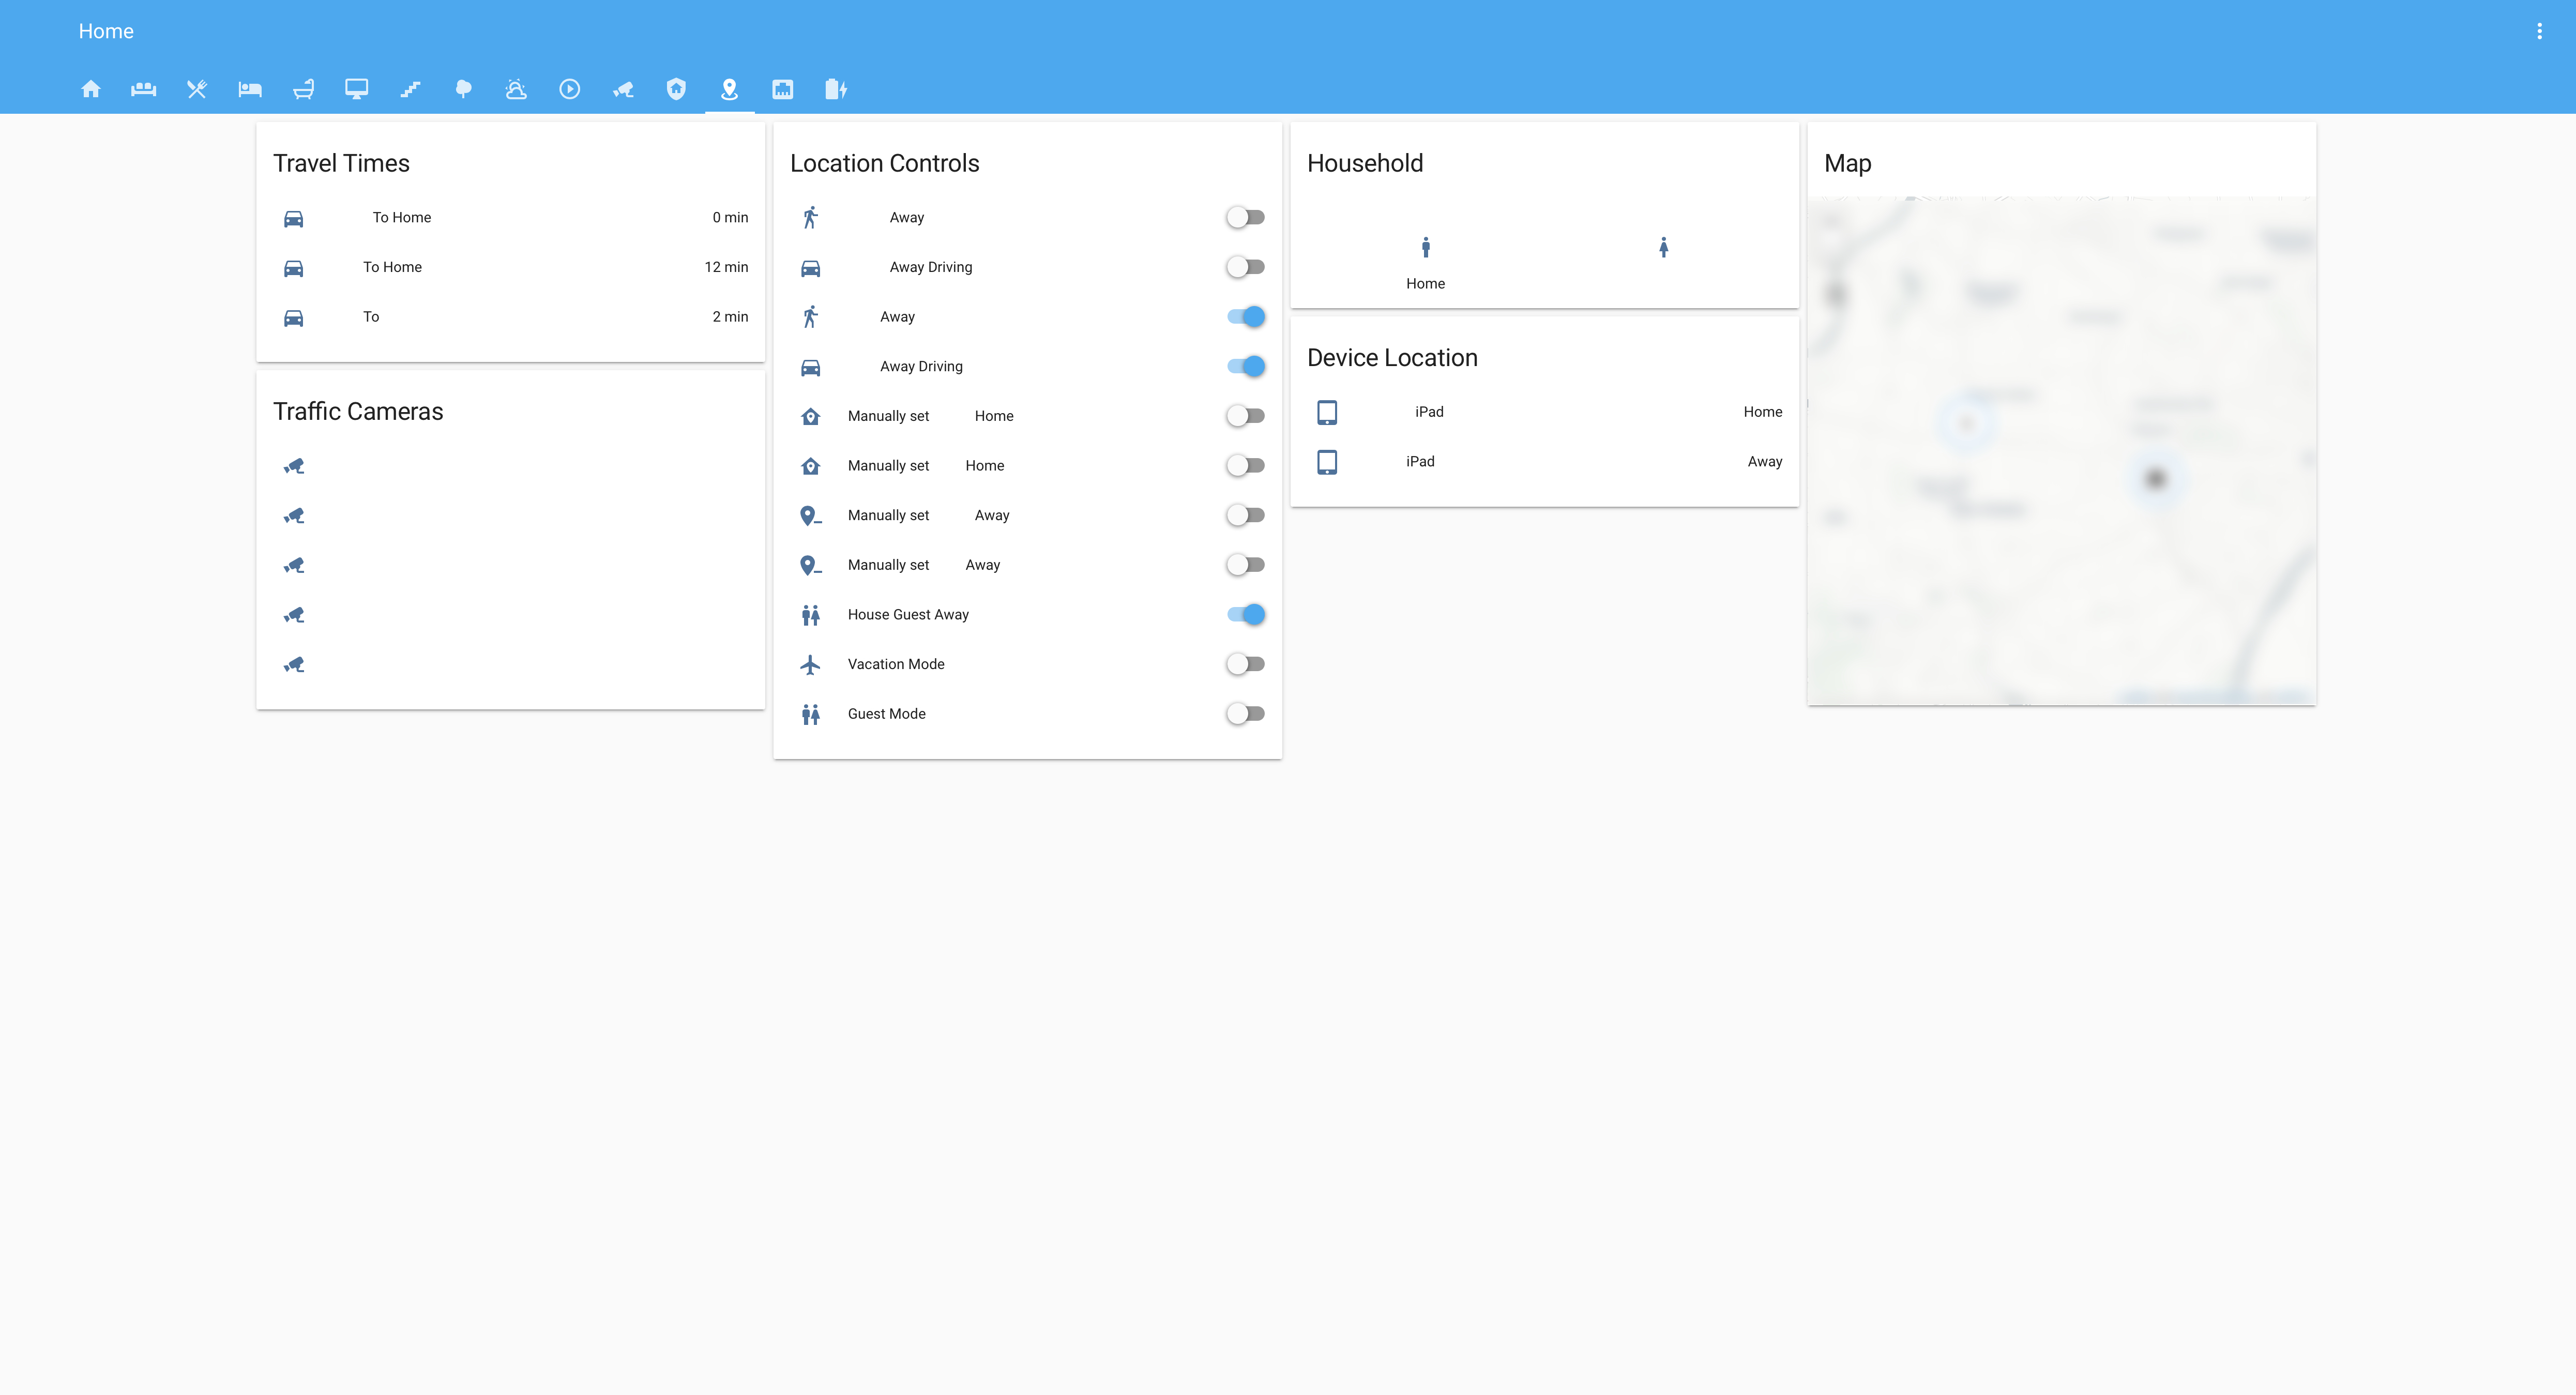
Task: Enable the Vacation Mode switch
Action: pos(1245,664)
